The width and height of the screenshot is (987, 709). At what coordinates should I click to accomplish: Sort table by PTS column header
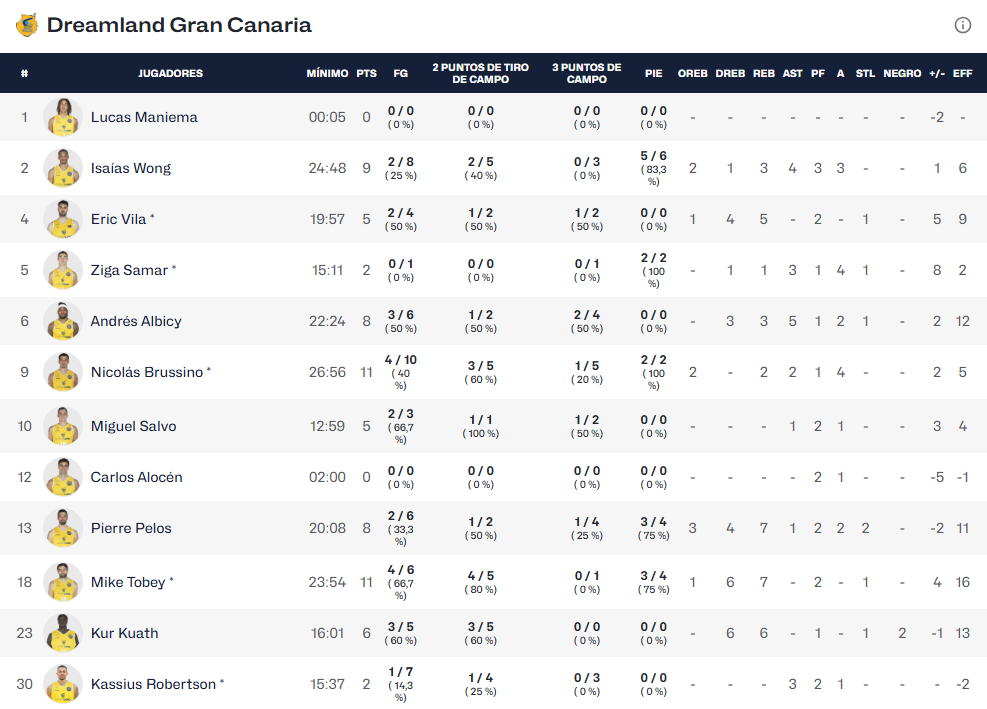pos(367,73)
